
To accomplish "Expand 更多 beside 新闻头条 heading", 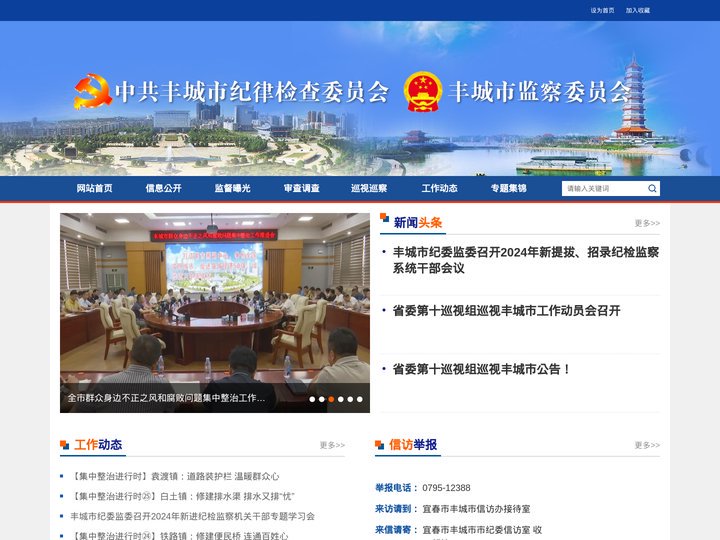I will coord(646,223).
